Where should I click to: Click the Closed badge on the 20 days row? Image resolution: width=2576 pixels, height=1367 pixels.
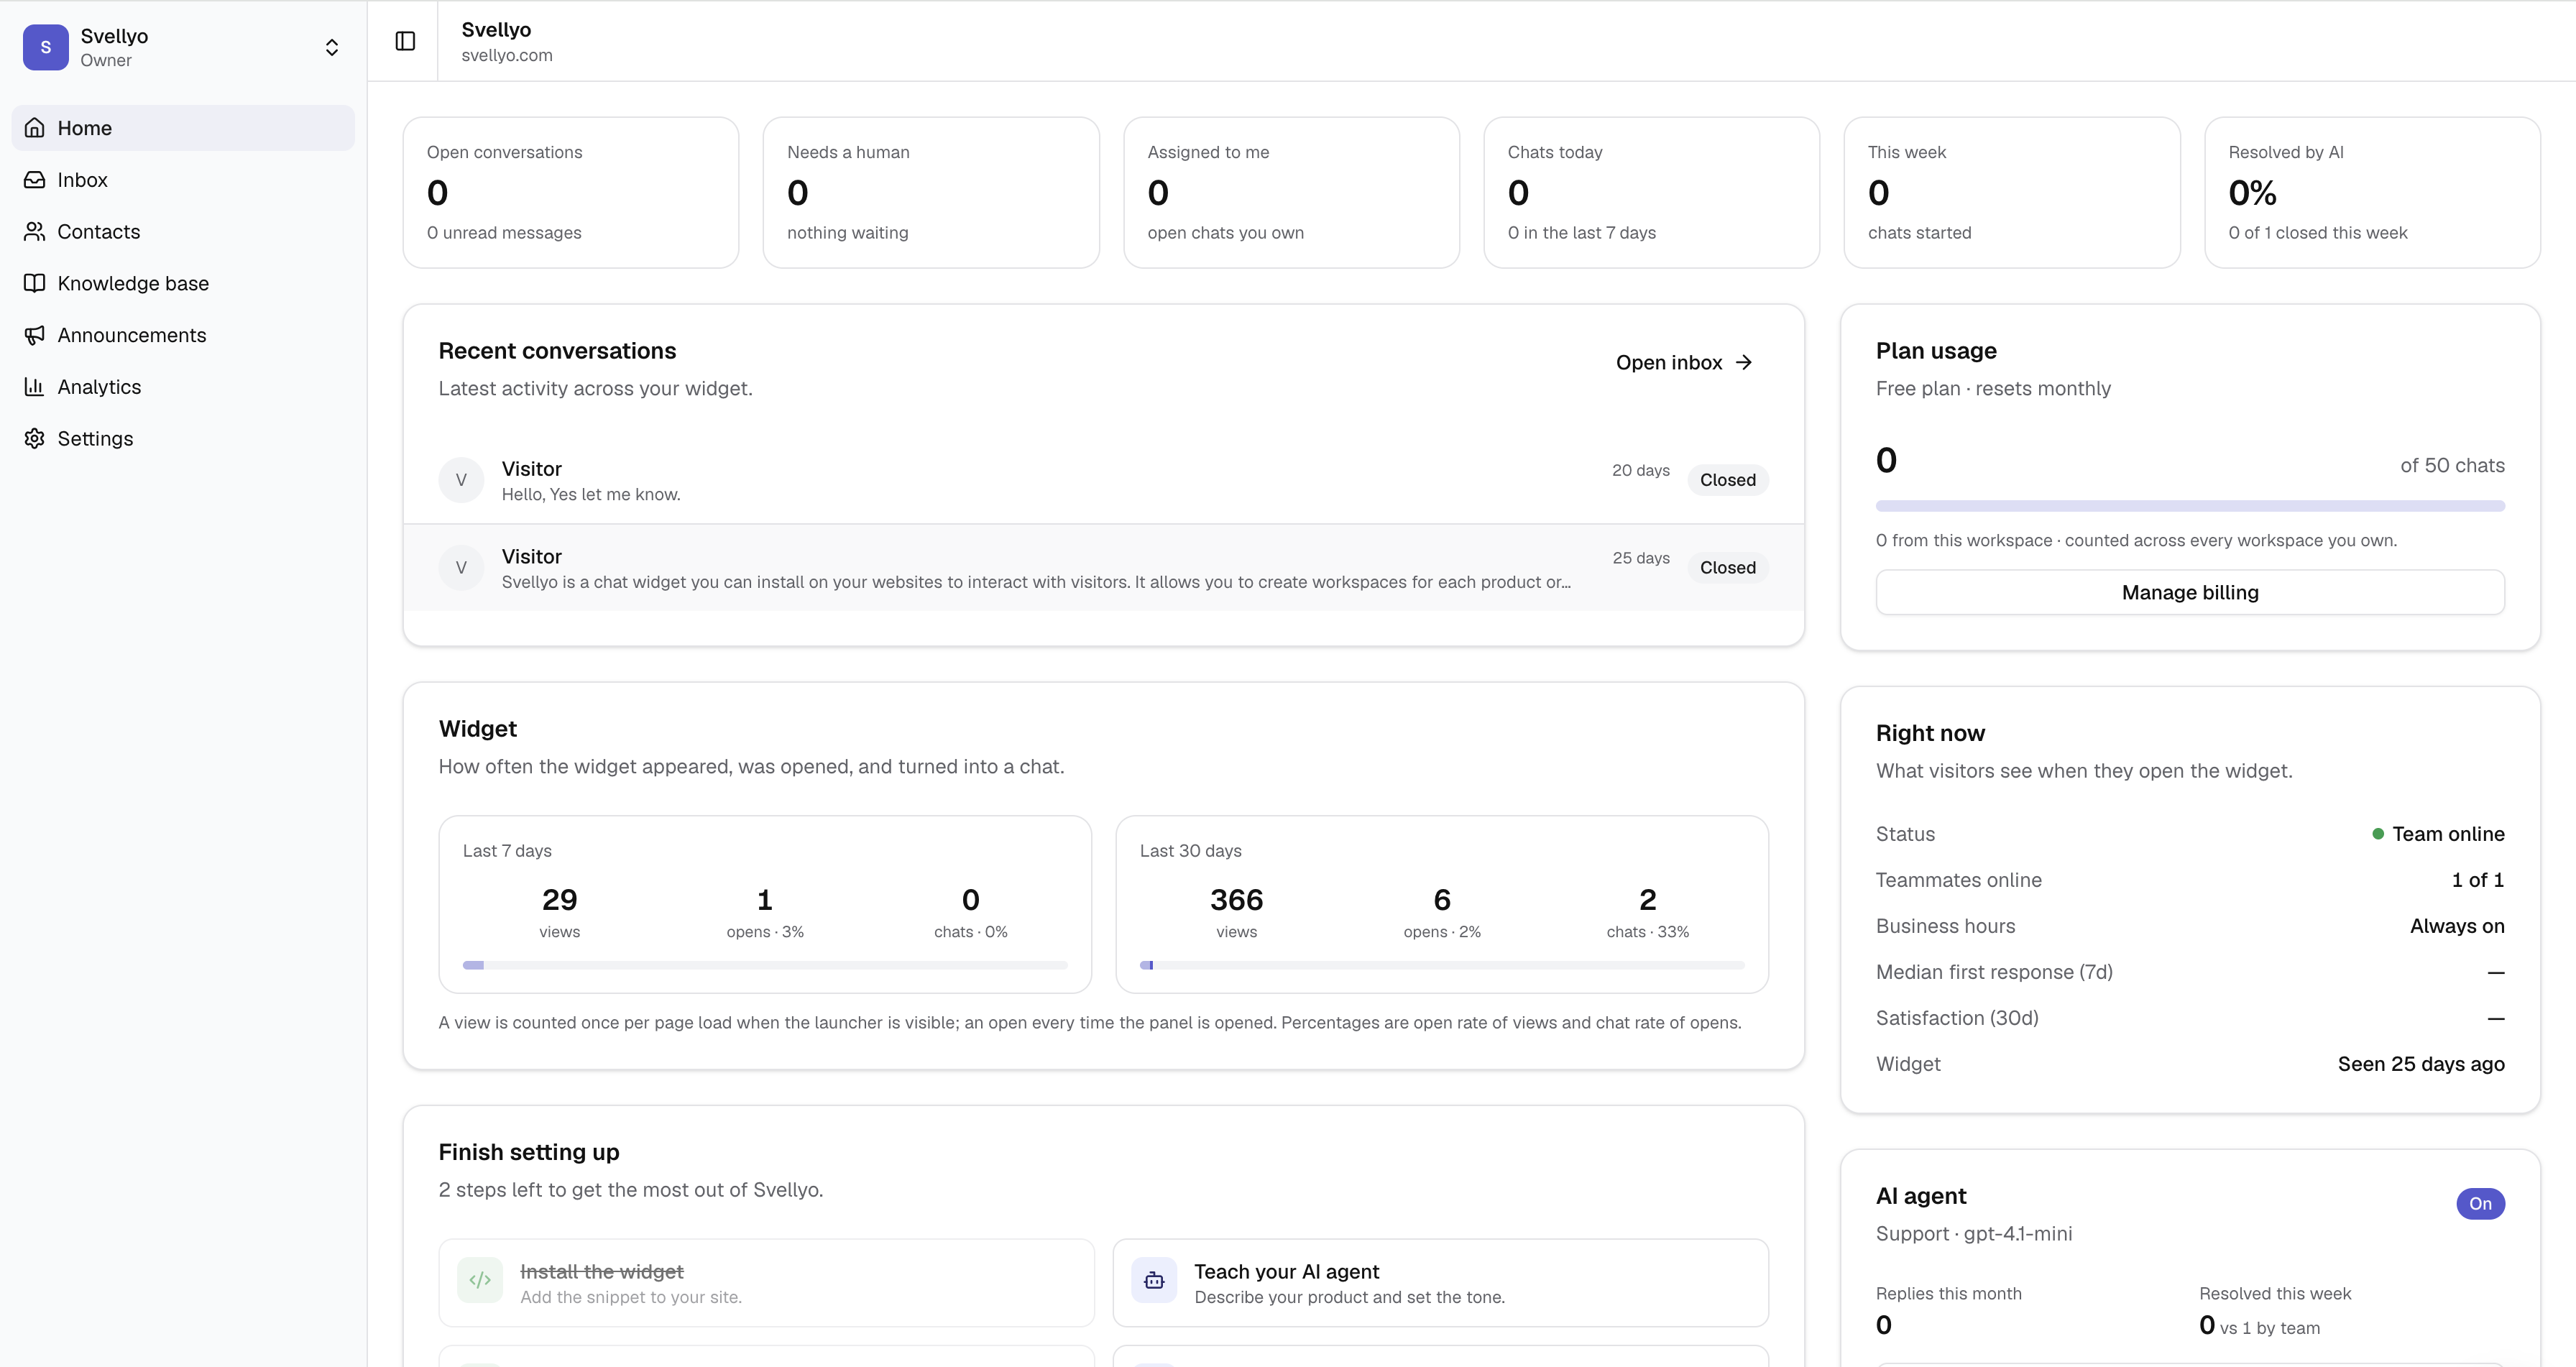coord(1728,480)
